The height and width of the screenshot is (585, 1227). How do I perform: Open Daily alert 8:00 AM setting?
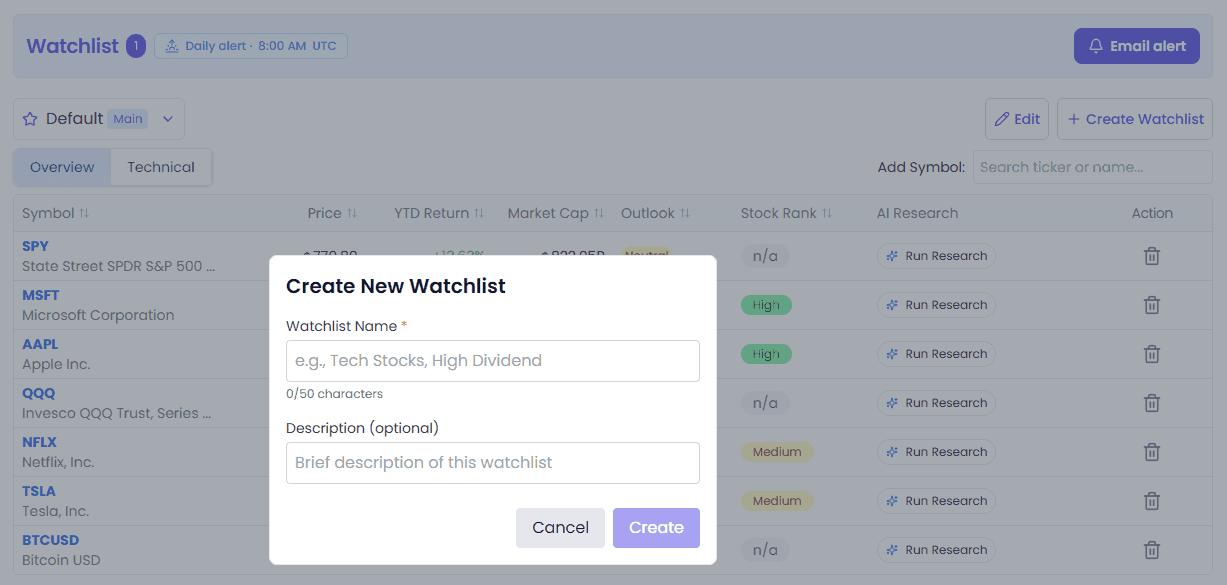[251, 46]
